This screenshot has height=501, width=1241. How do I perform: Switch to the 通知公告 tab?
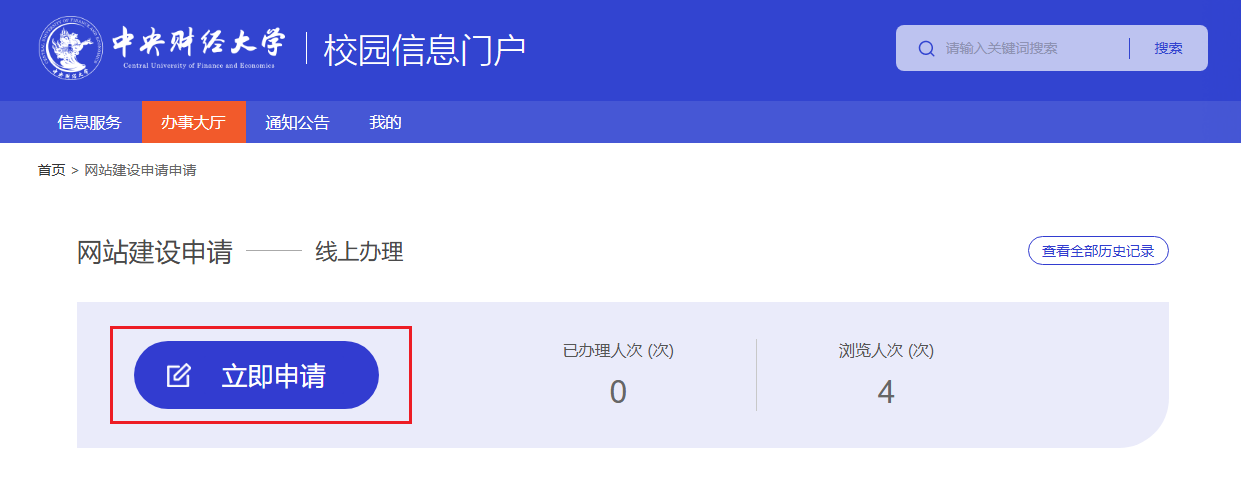pos(297,122)
